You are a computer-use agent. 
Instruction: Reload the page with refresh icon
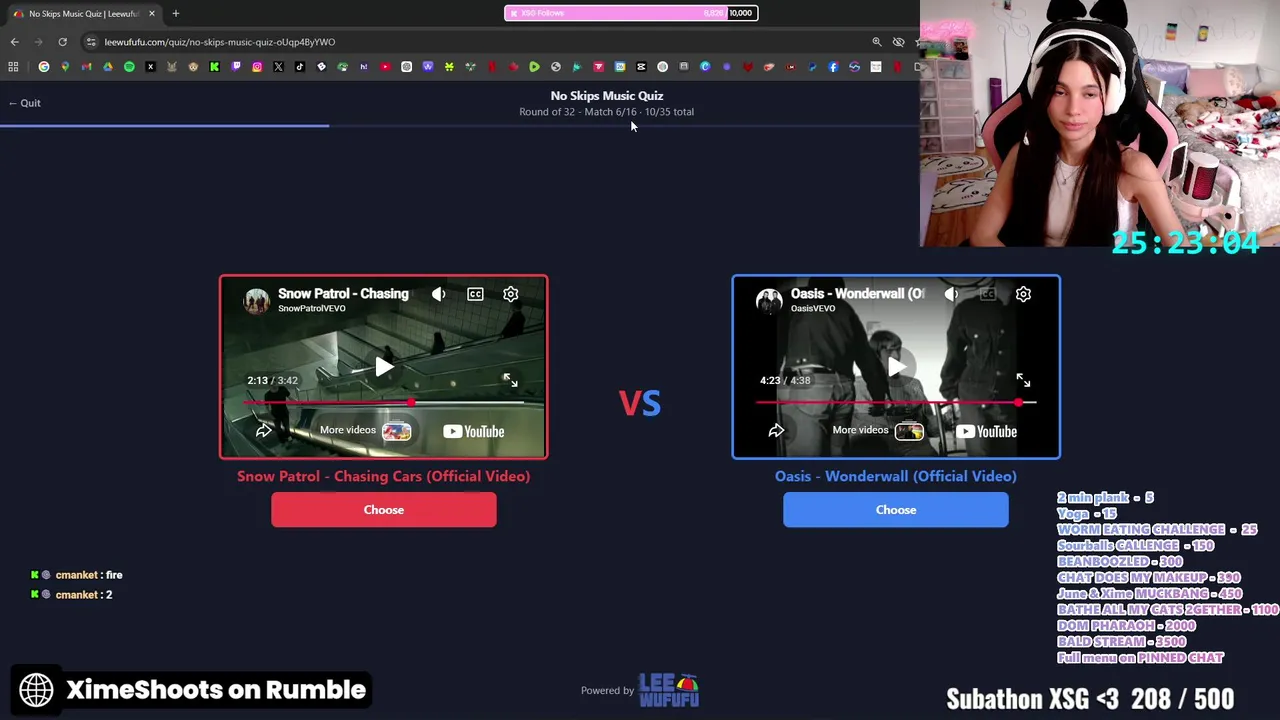(x=62, y=42)
